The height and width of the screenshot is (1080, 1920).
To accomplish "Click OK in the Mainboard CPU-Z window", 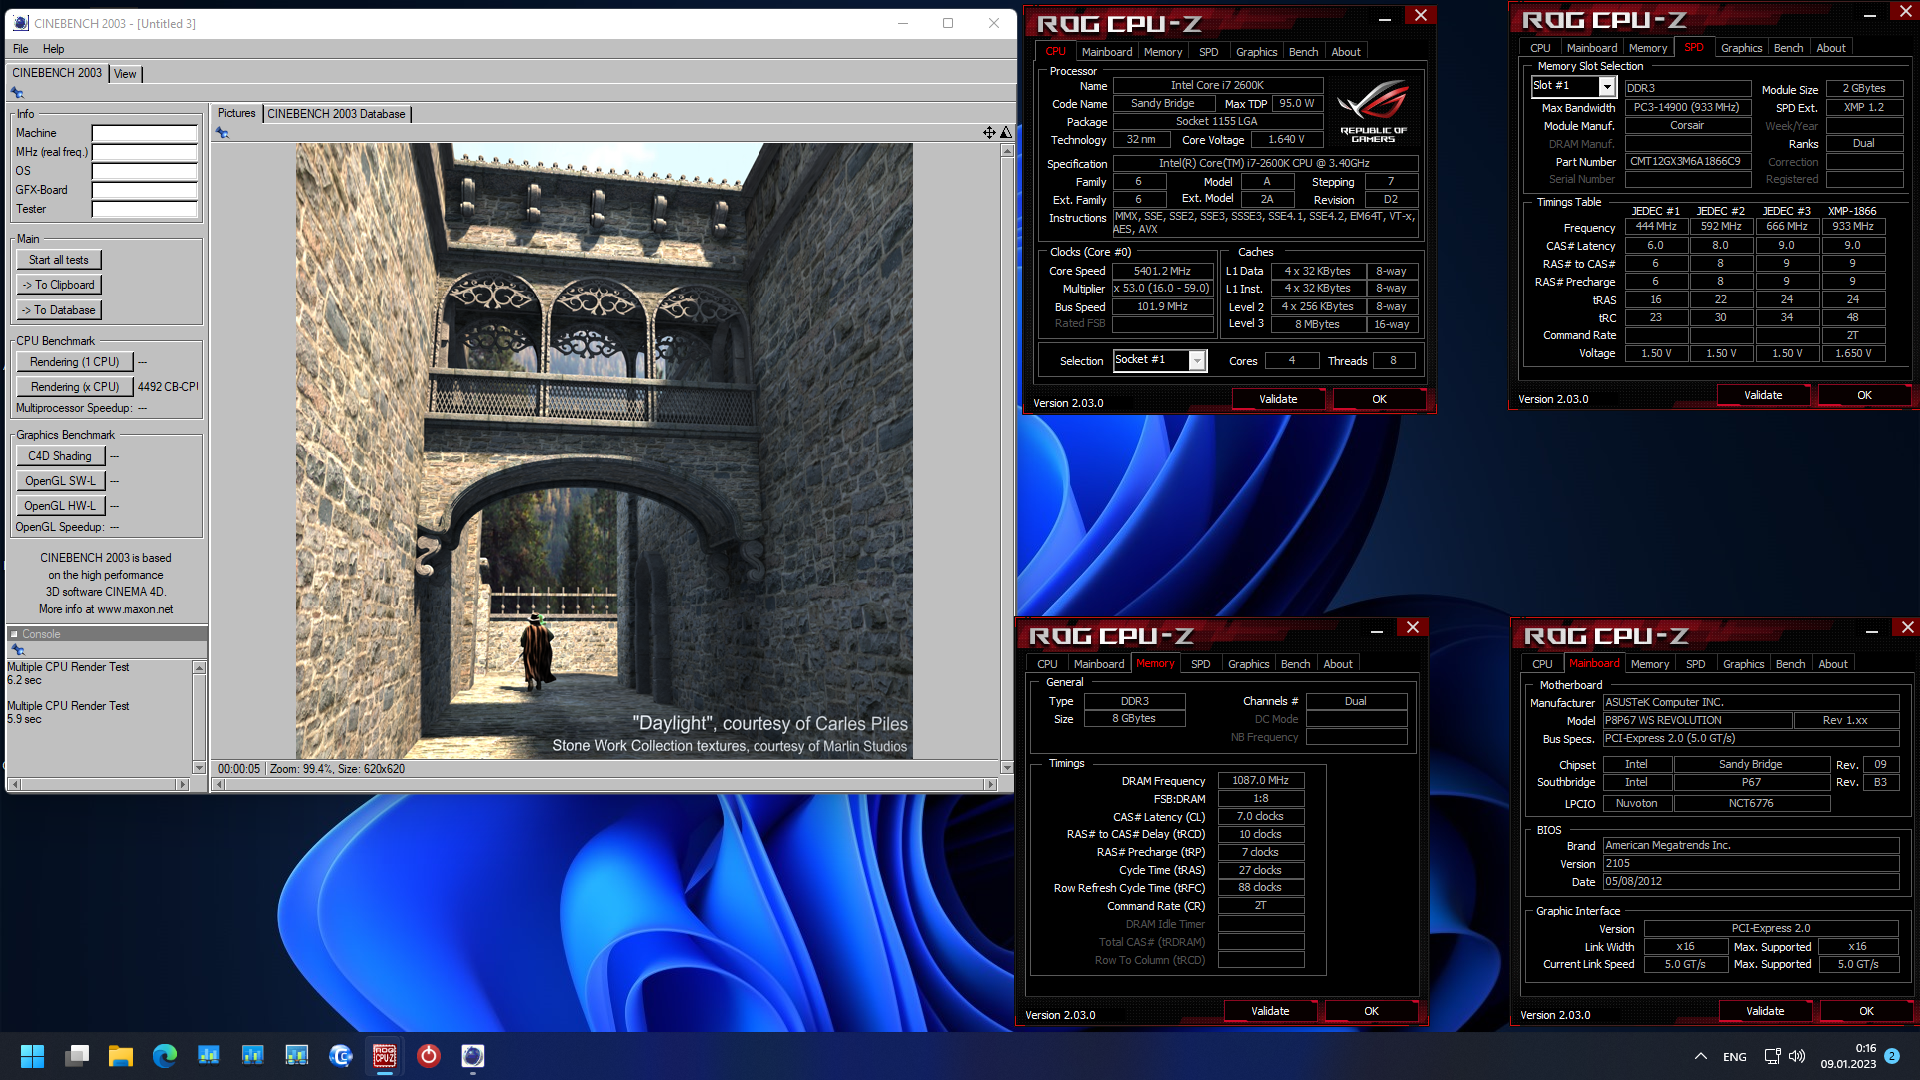I will 1866,1011.
